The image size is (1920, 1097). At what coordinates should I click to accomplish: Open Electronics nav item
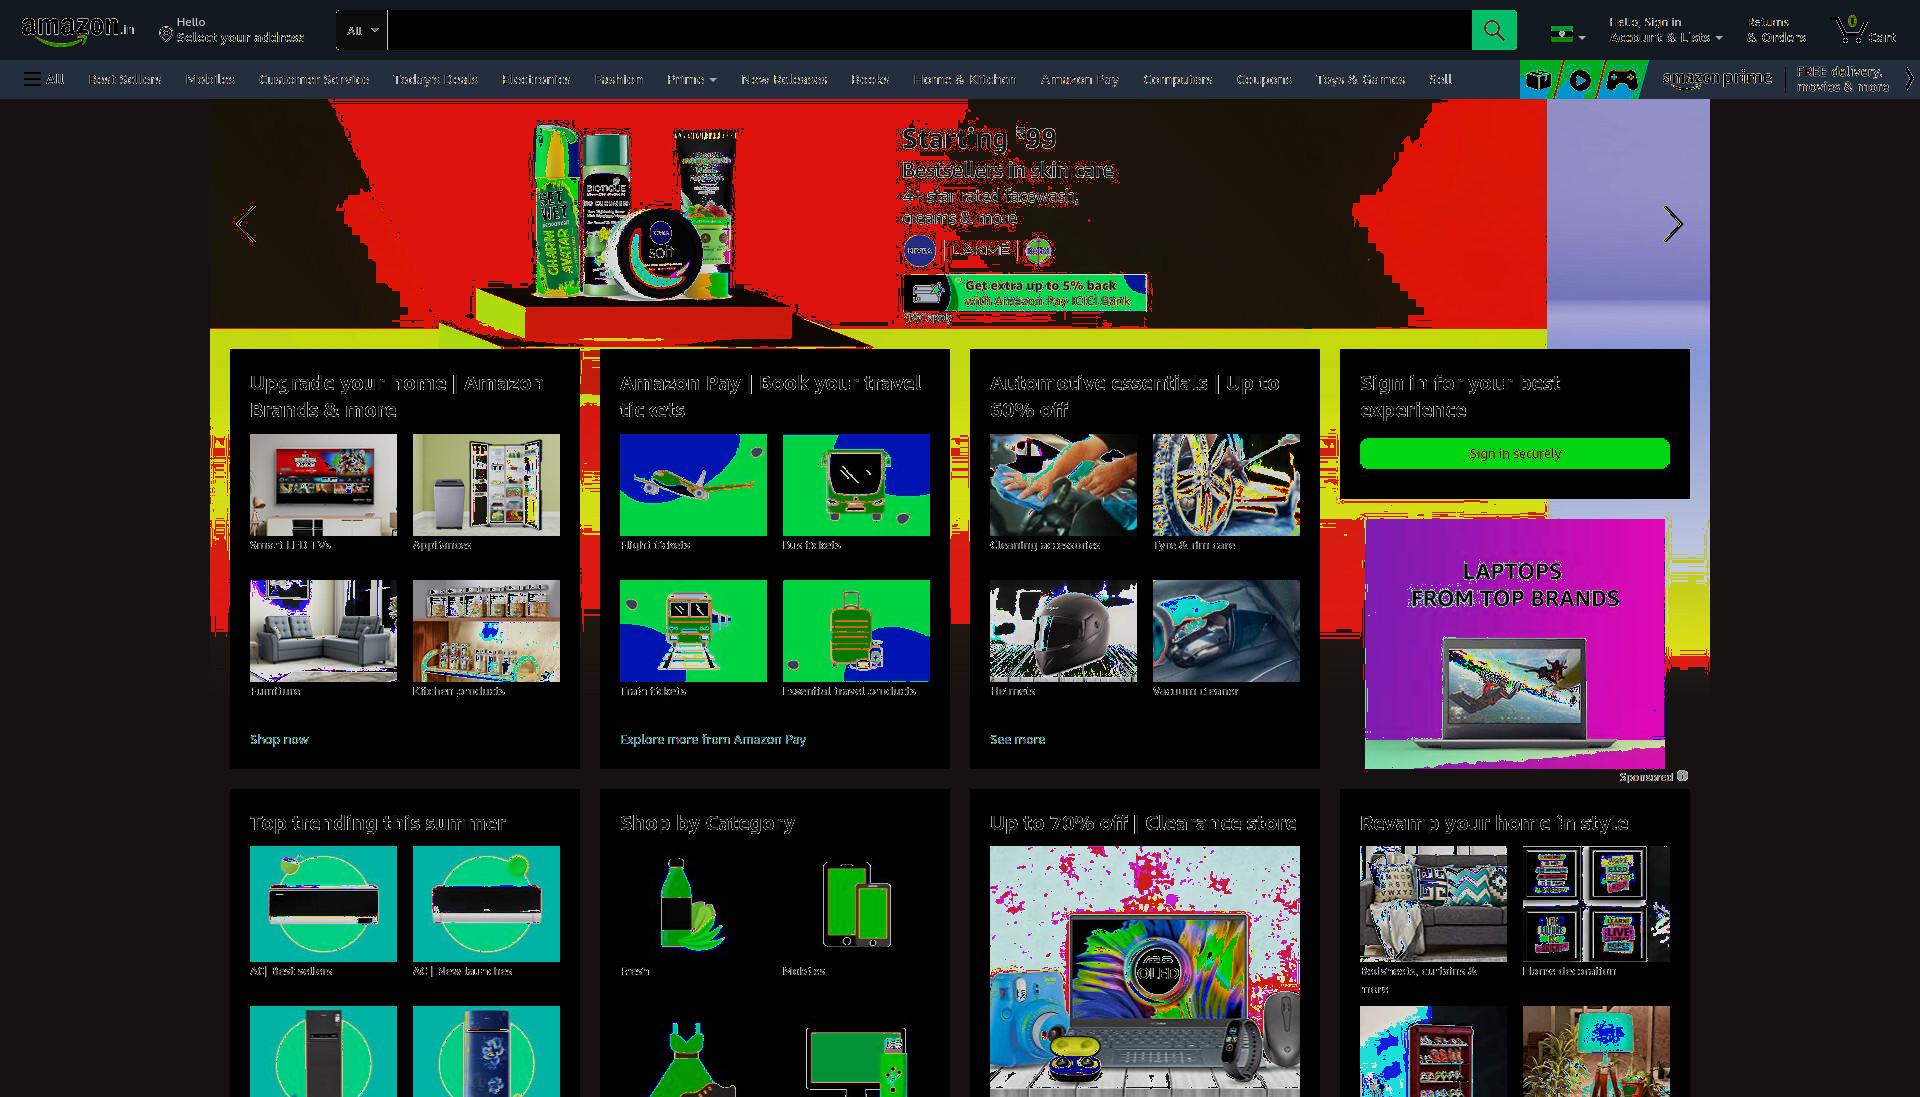tap(535, 79)
